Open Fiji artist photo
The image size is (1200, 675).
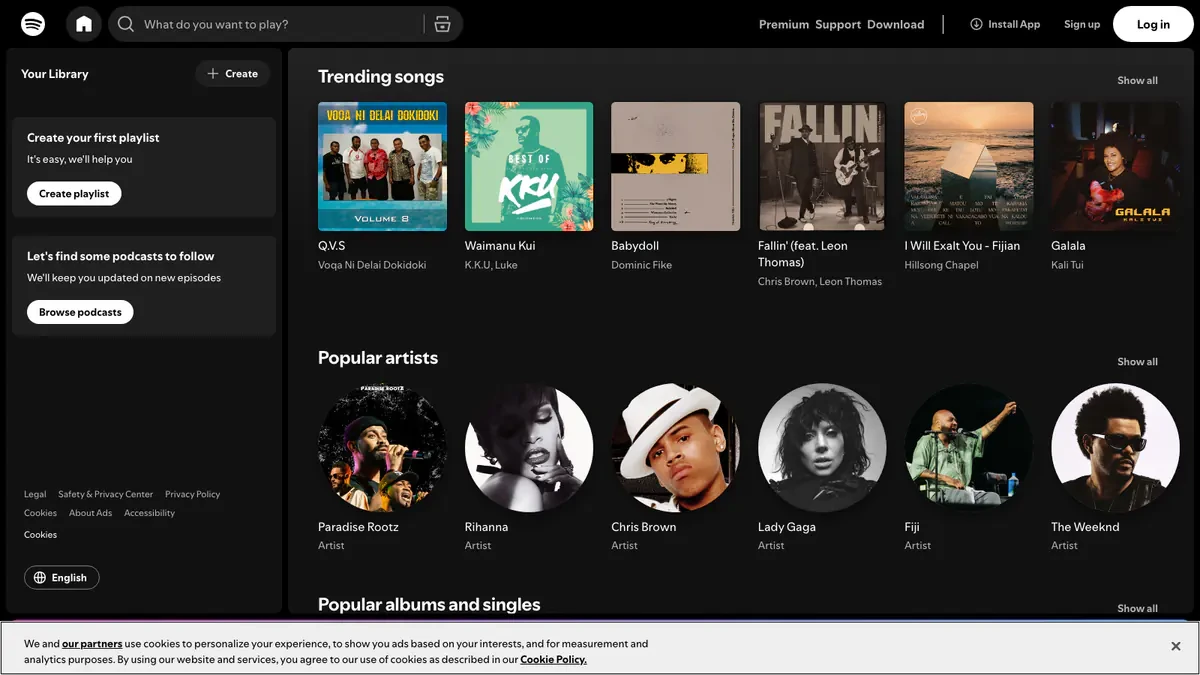click(x=969, y=448)
